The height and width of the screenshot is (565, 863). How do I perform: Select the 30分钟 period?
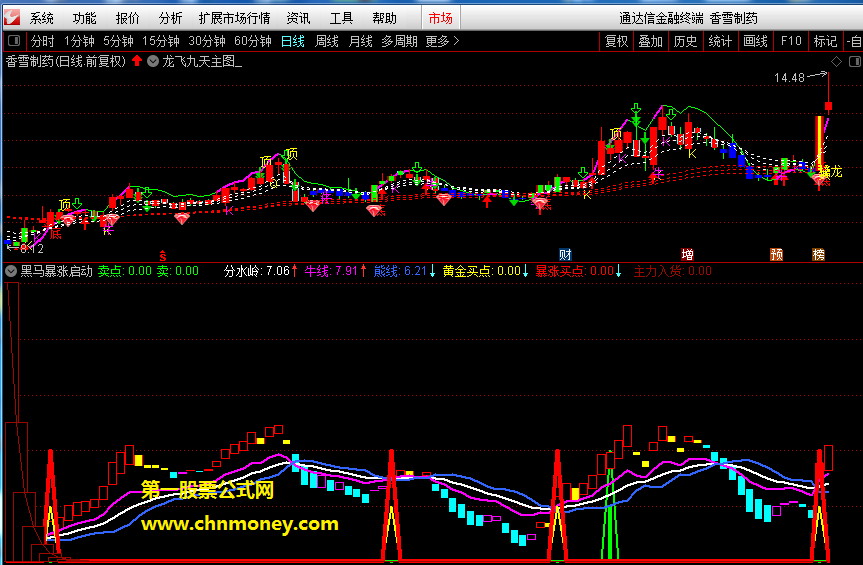(207, 41)
